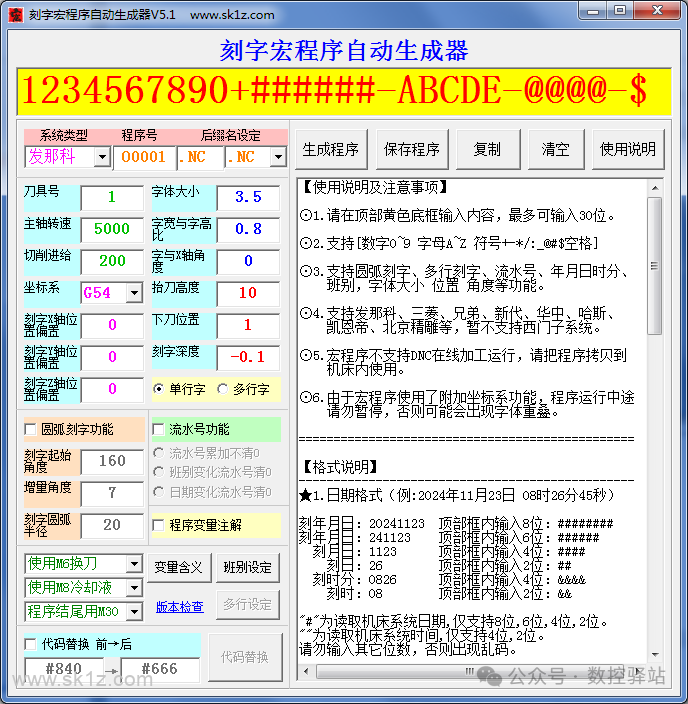688x704 pixels.
Task: Open the 后缀名设定 .NC dropdown arrow
Action: point(278,157)
